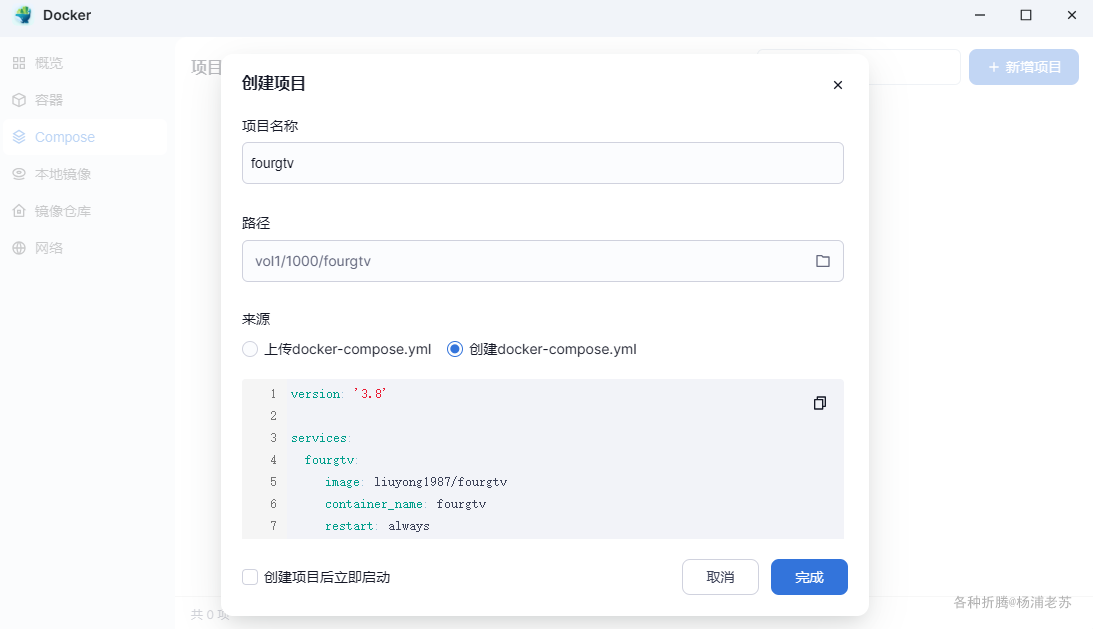Click the 概览 overview grid icon
The width and height of the screenshot is (1093, 629).
19,63
